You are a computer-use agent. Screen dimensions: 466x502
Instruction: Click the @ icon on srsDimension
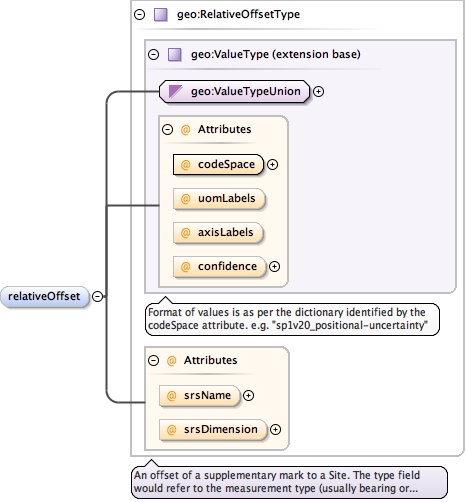[171, 430]
